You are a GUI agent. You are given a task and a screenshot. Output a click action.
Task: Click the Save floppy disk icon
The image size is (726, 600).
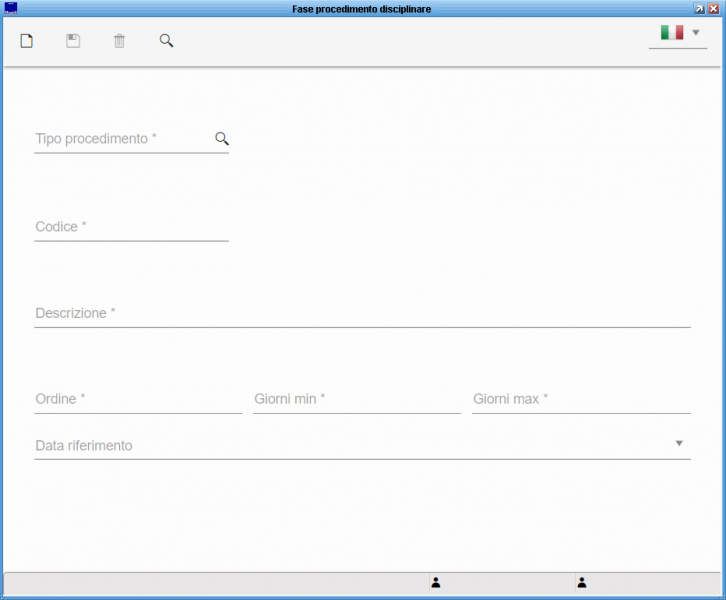point(73,41)
